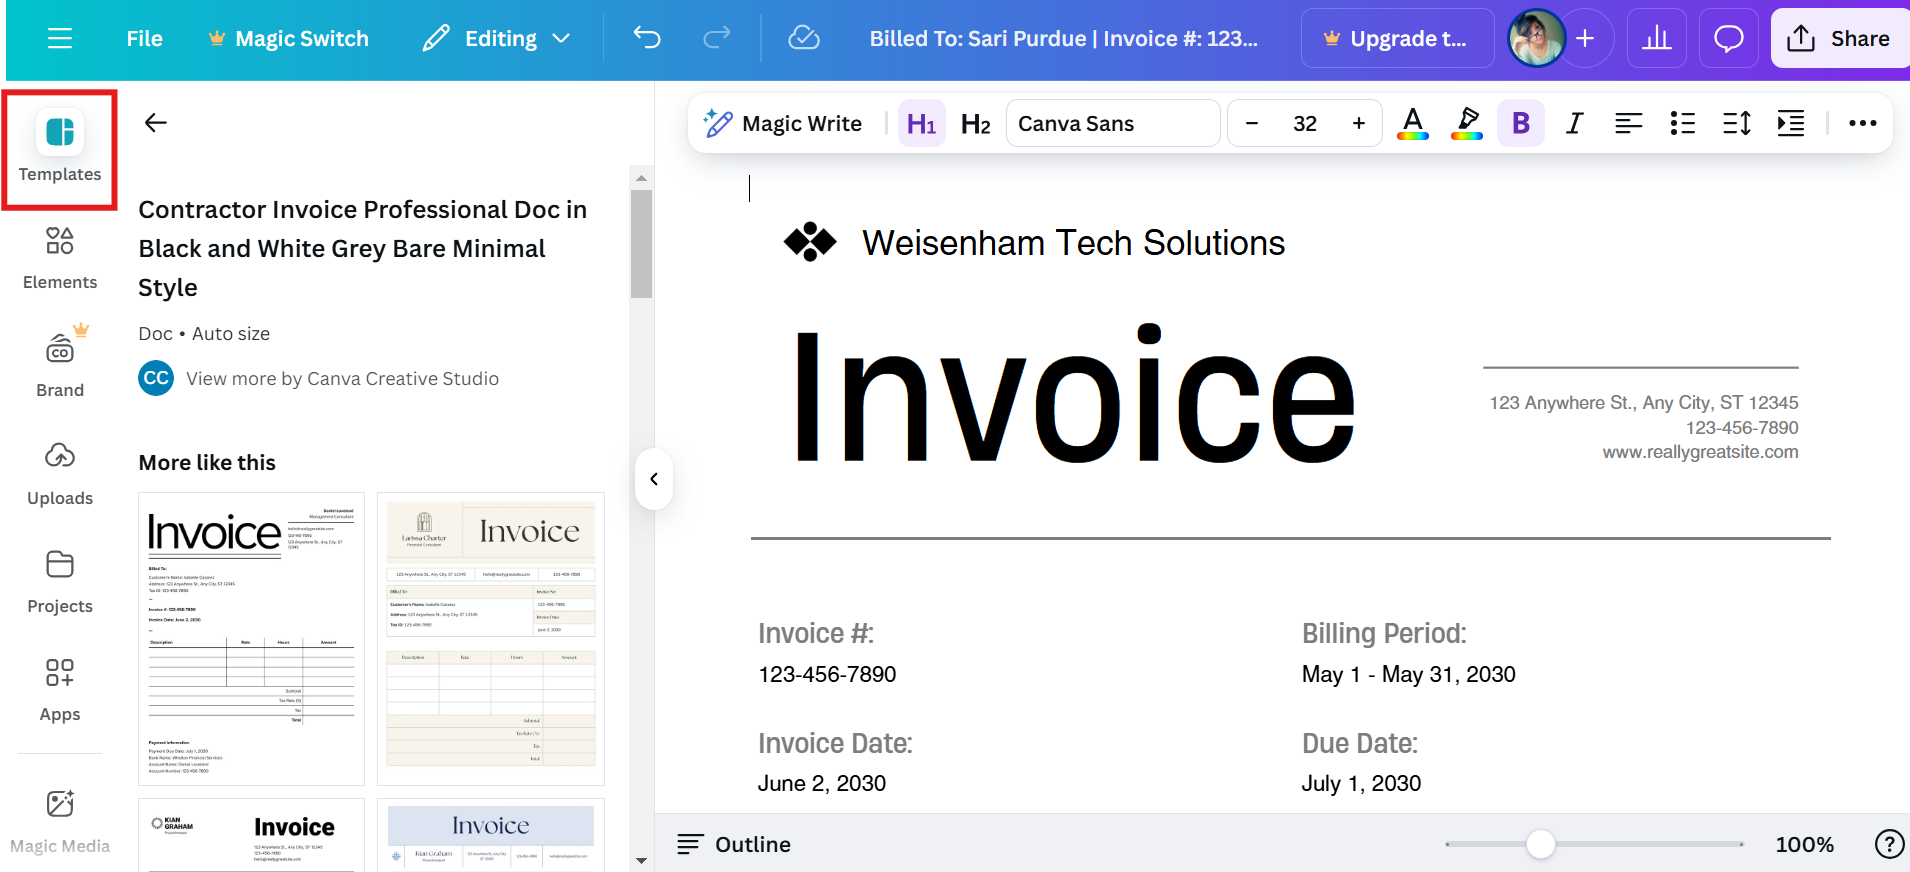Open the text alignment option
Image resolution: width=1910 pixels, height=872 pixels.
(x=1628, y=124)
